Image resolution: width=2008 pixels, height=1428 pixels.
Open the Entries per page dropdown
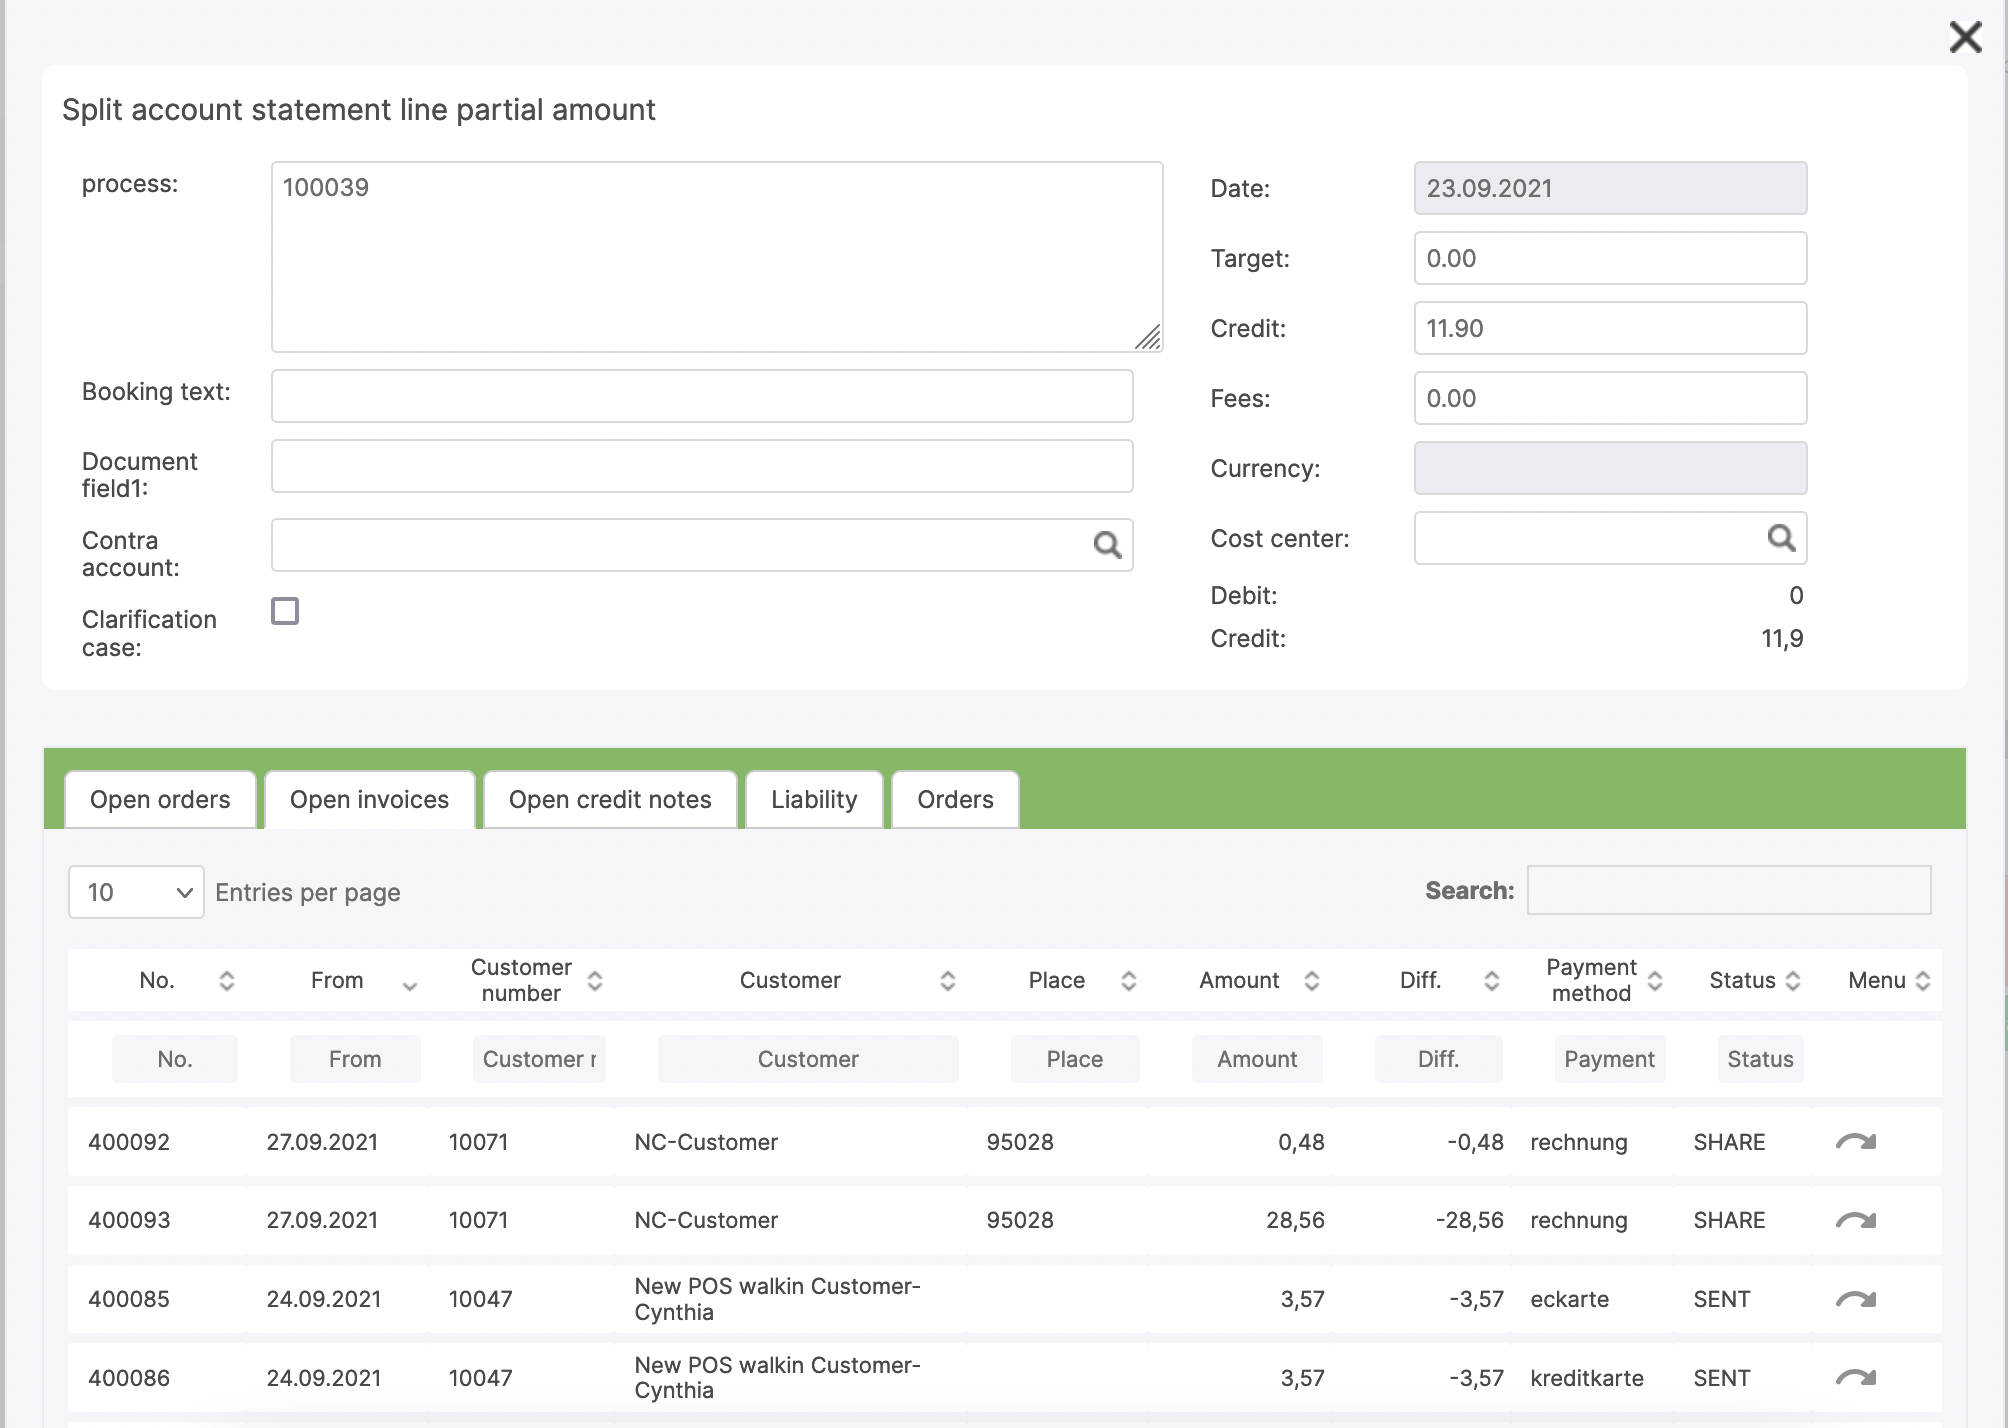coord(136,892)
